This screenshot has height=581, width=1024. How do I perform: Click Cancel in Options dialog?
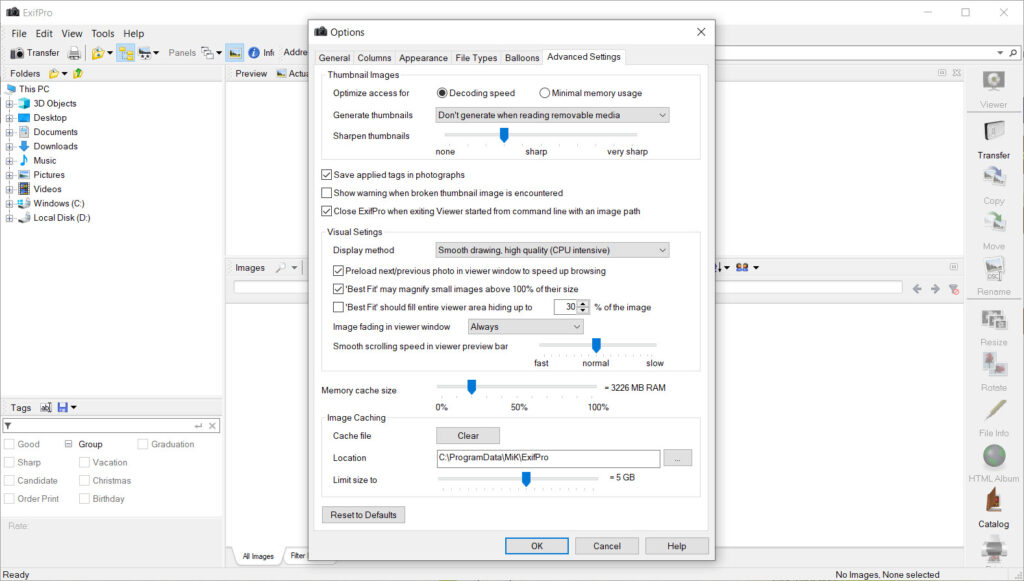[607, 546]
